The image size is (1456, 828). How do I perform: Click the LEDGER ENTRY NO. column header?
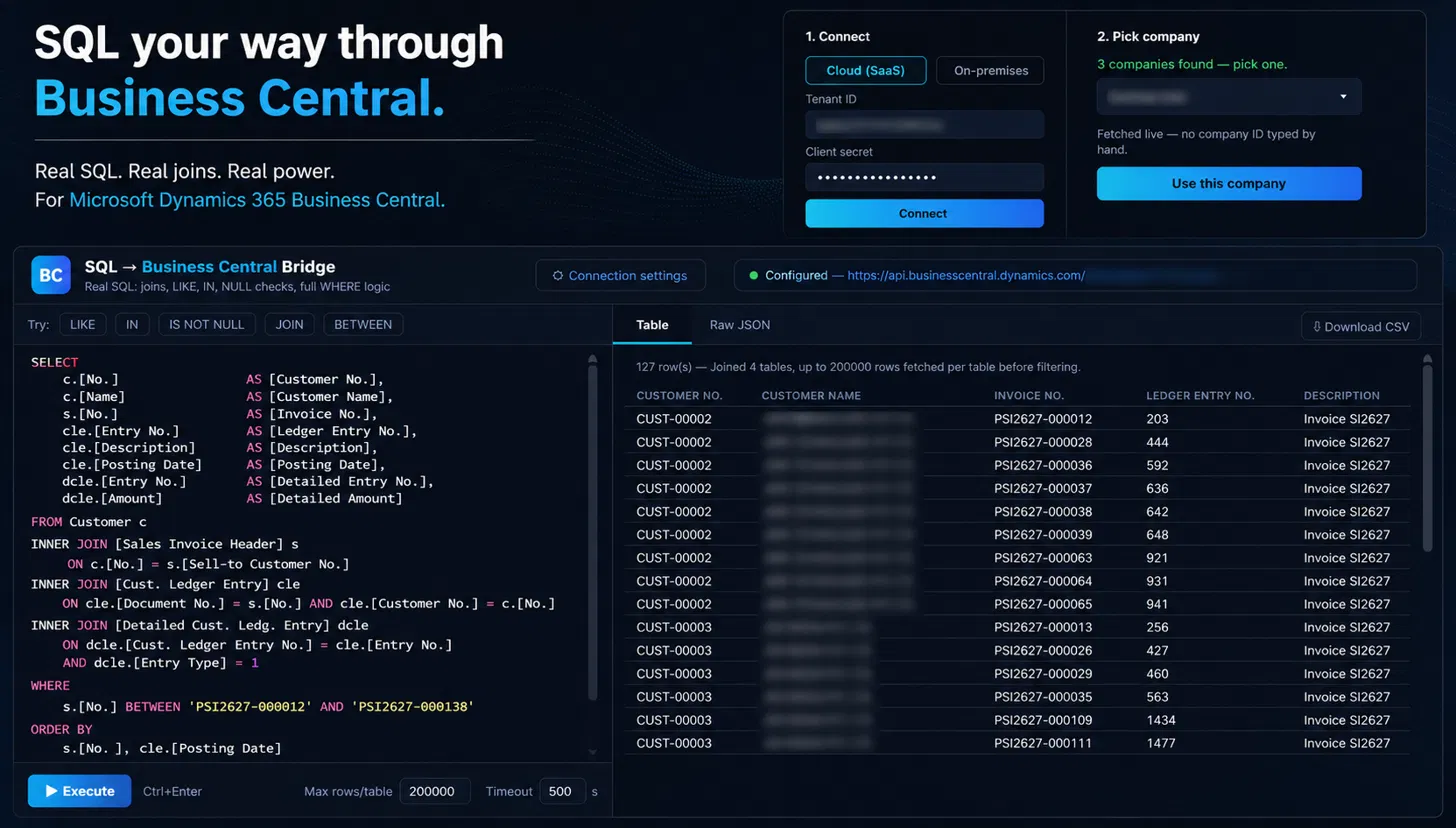[1200, 395]
